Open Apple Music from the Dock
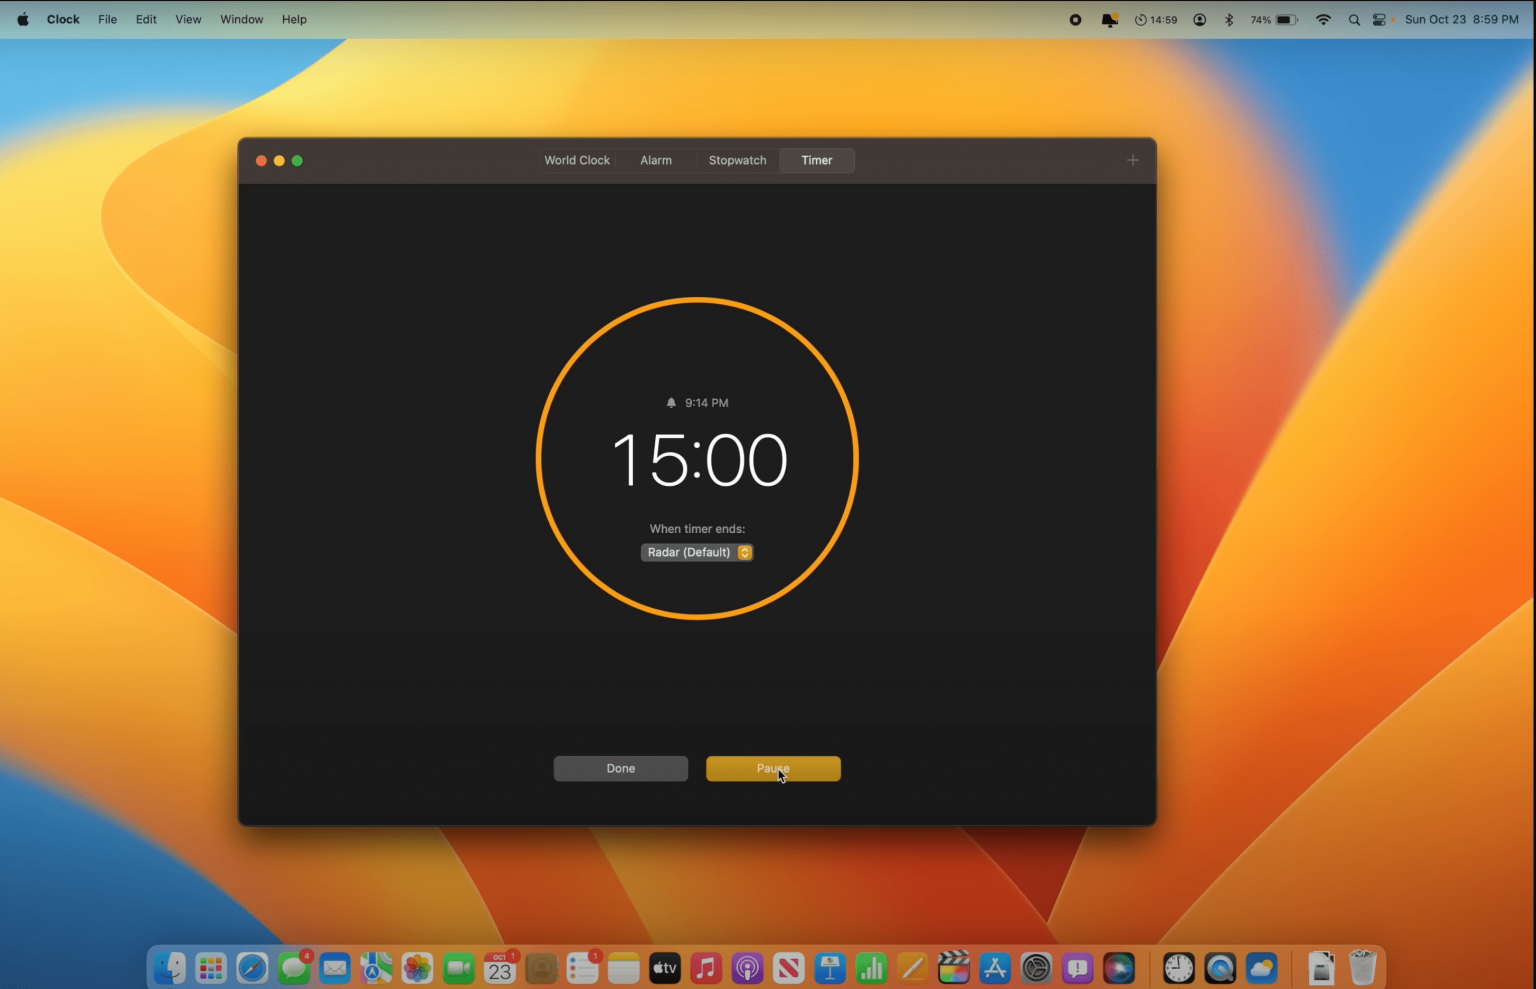 [705, 967]
